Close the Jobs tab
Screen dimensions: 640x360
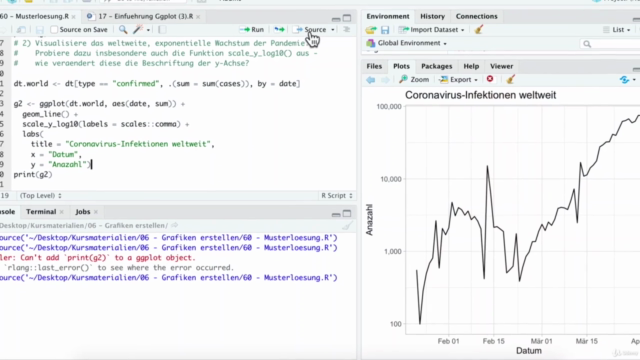pos(96,212)
